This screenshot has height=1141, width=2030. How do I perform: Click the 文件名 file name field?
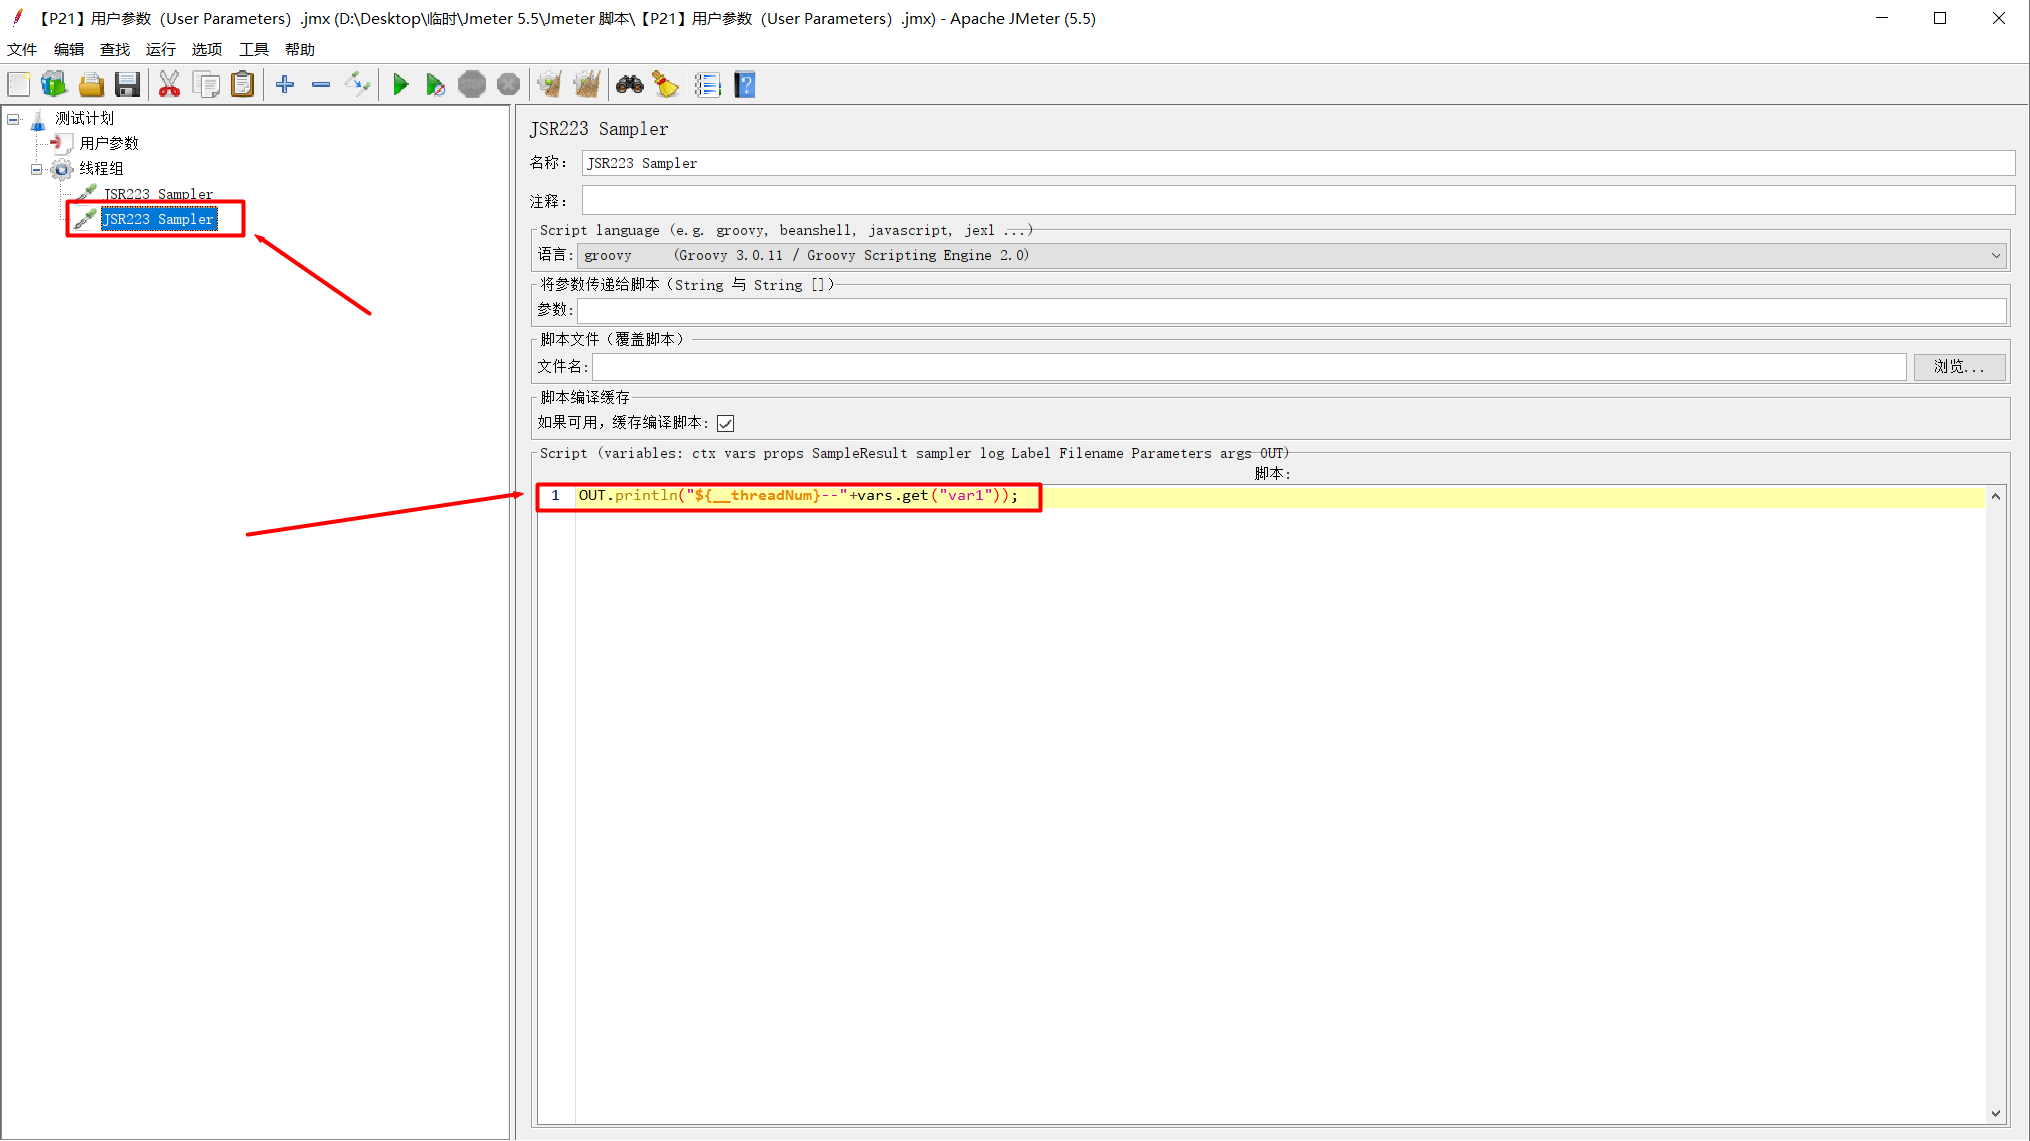tap(1249, 367)
